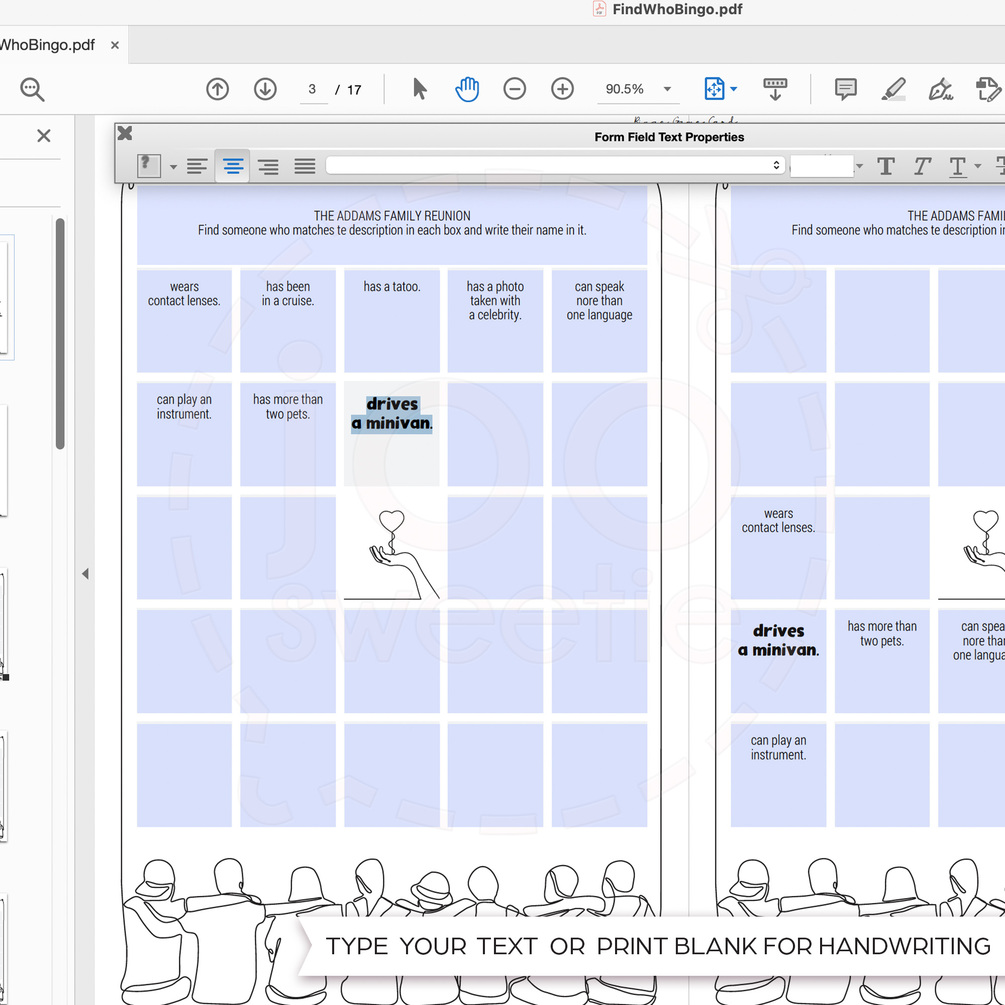Open the font name combo box

click(x=555, y=165)
